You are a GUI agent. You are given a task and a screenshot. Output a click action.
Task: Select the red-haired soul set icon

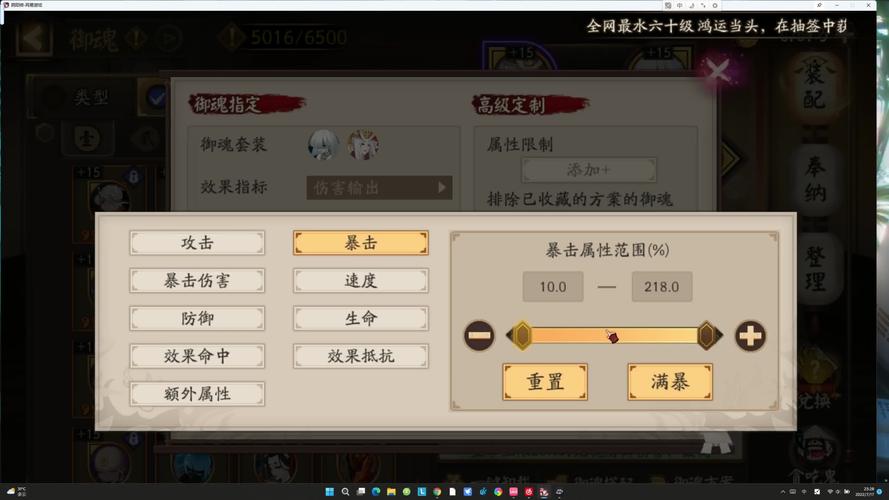pos(363,144)
